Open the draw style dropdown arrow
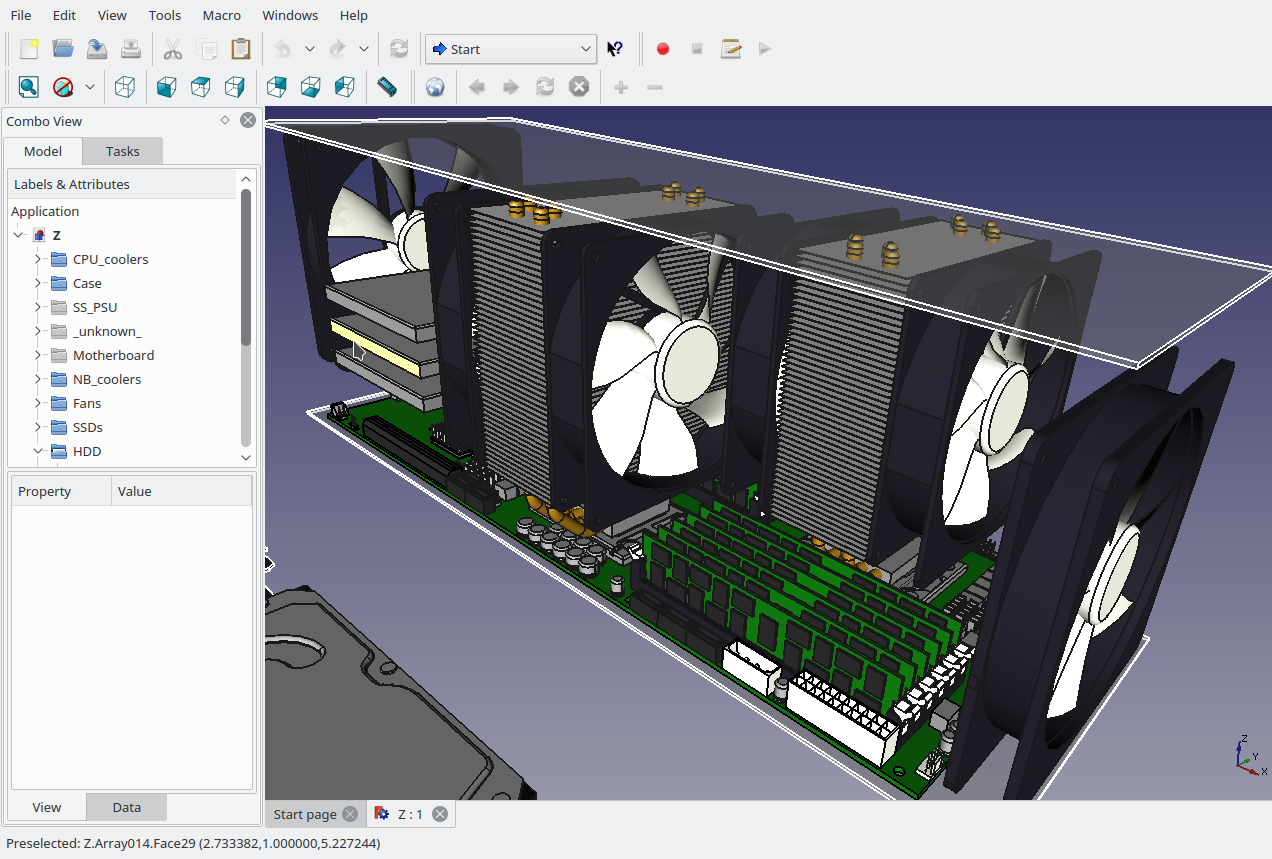This screenshot has height=859, width=1272. coord(90,87)
